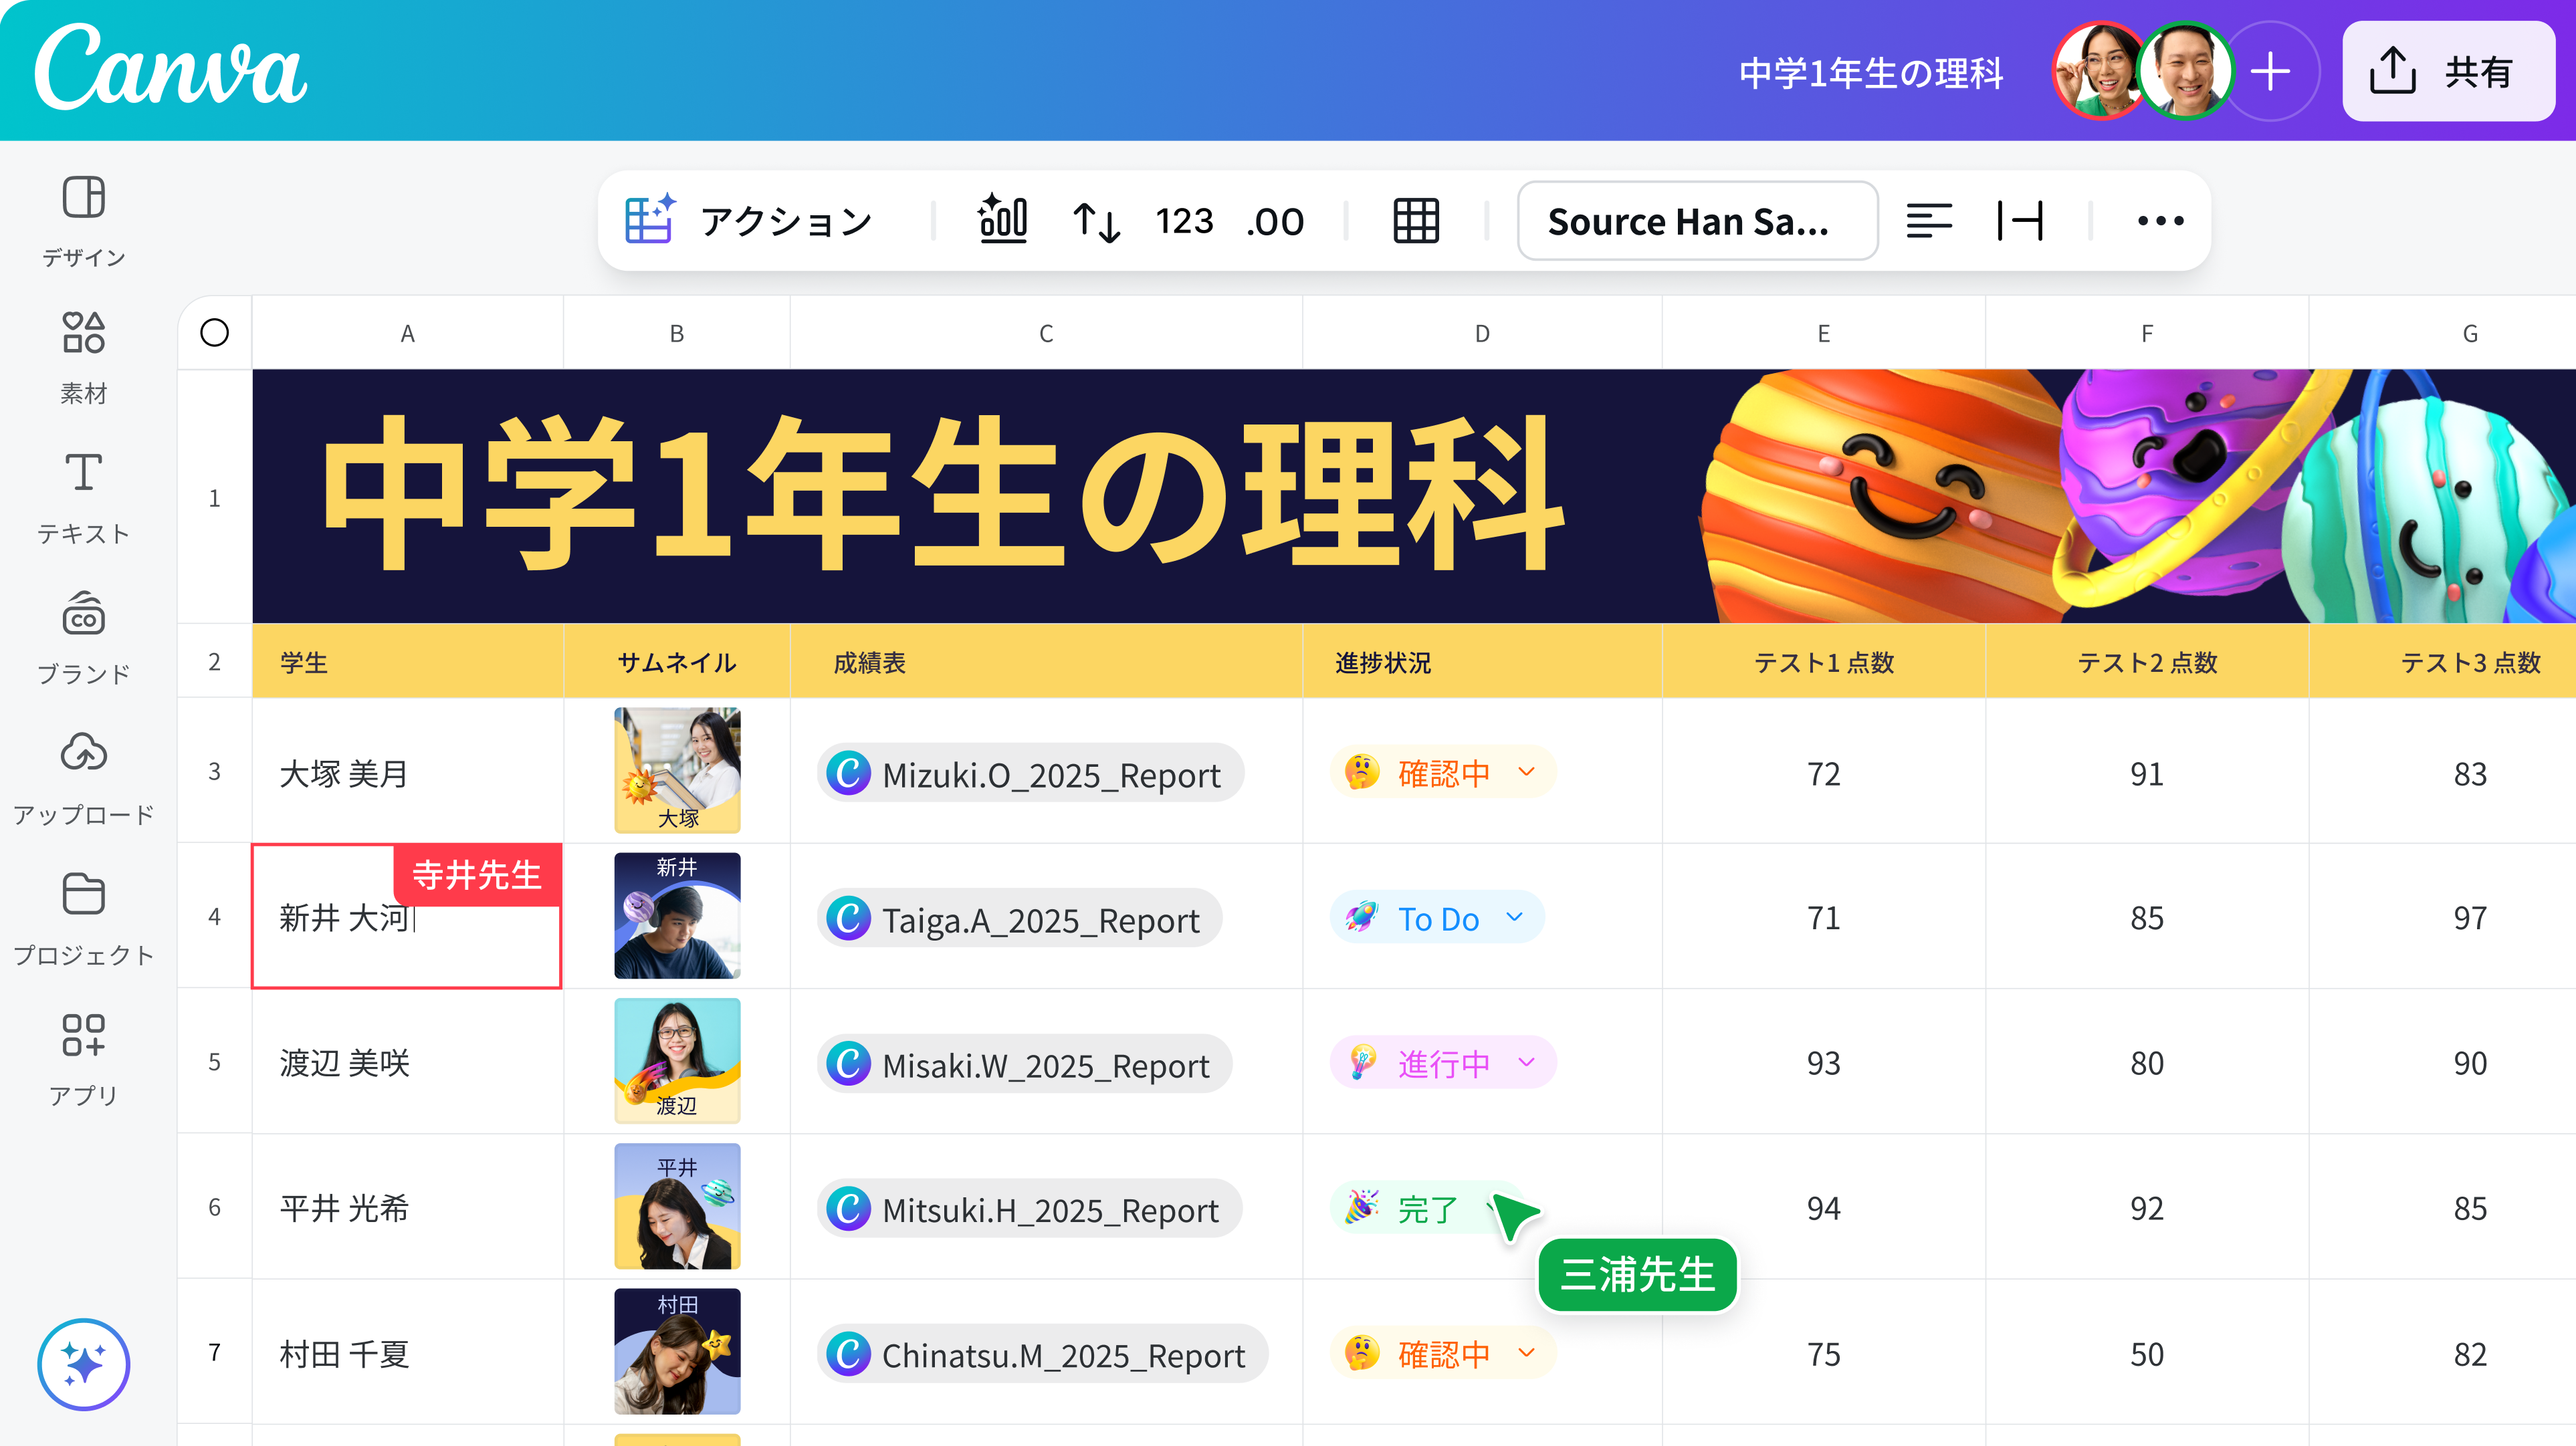2576x1446 pixels.
Task: Open the アクション (Actions) menu
Action: click(751, 221)
